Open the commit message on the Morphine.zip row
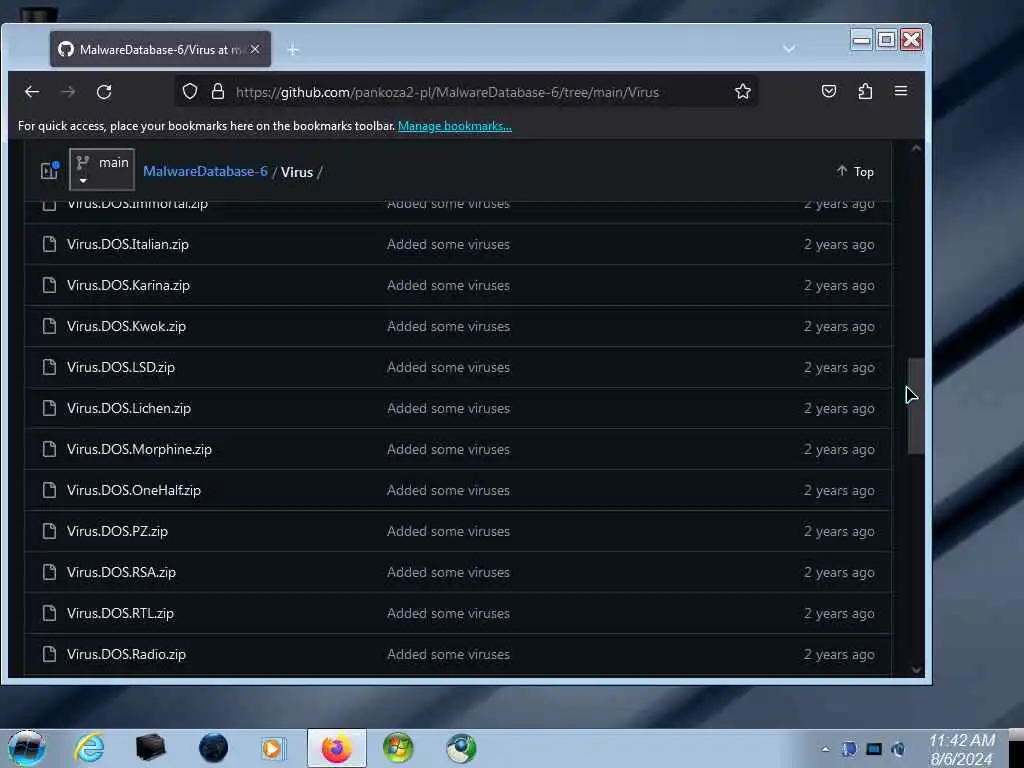Screen dimensions: 1024x768 448,449
